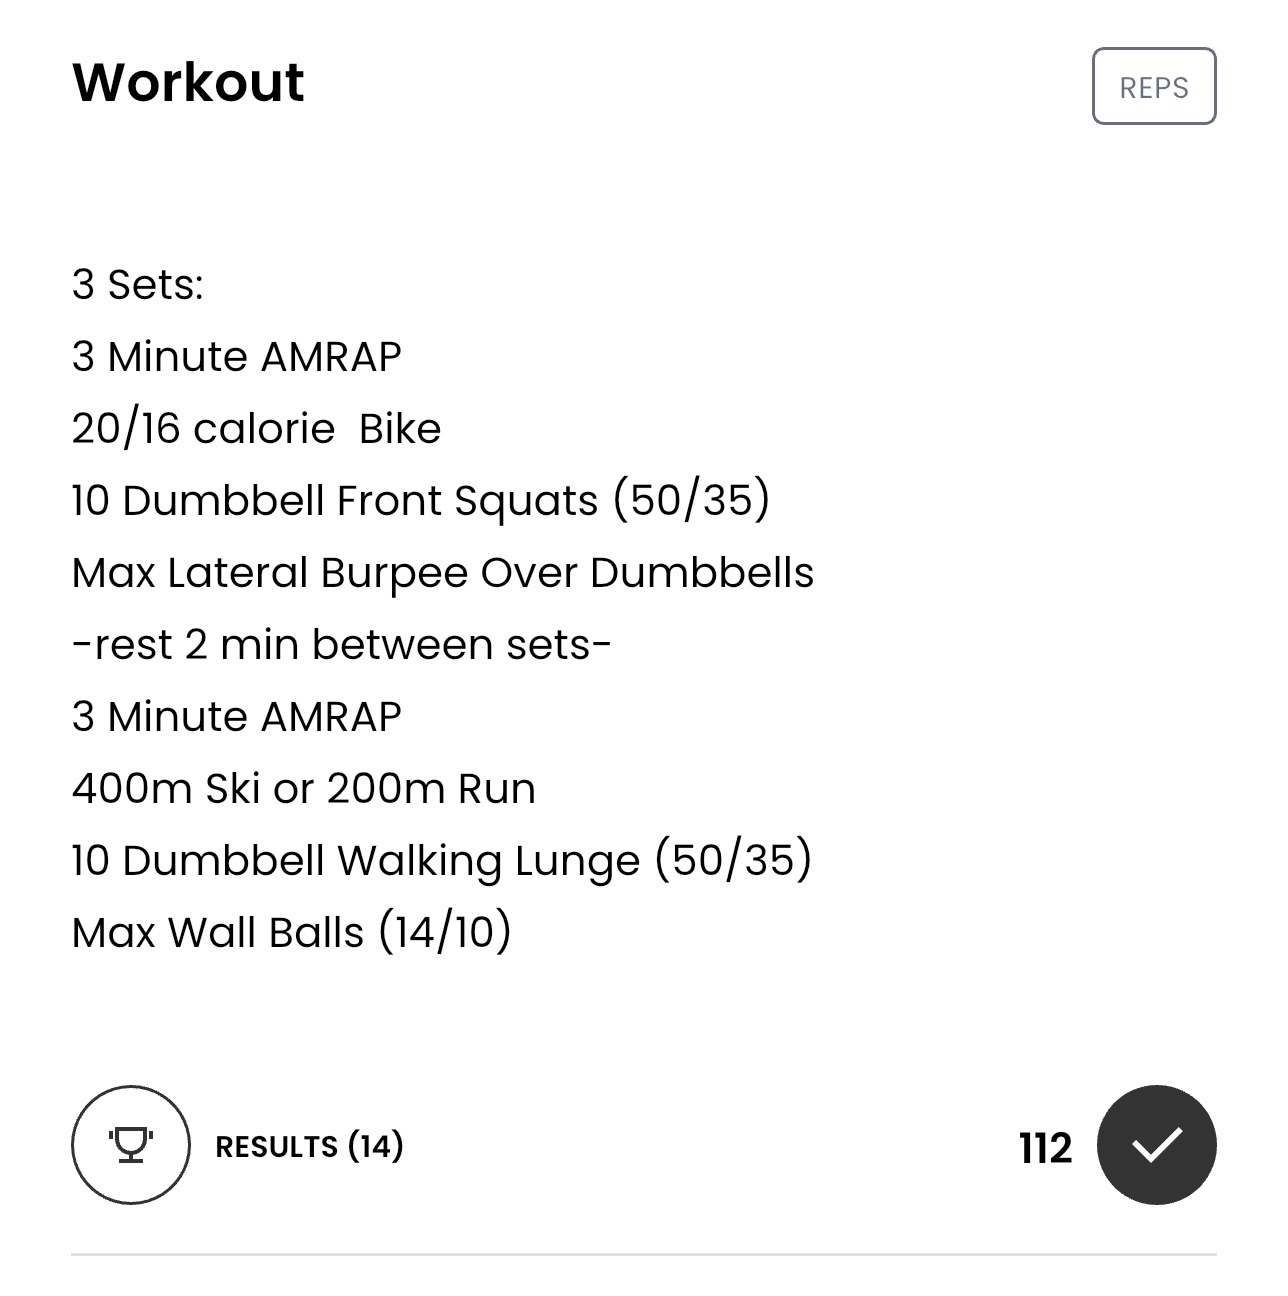
Task: Select the (14/10) wall ball weight
Action: tap(445, 932)
